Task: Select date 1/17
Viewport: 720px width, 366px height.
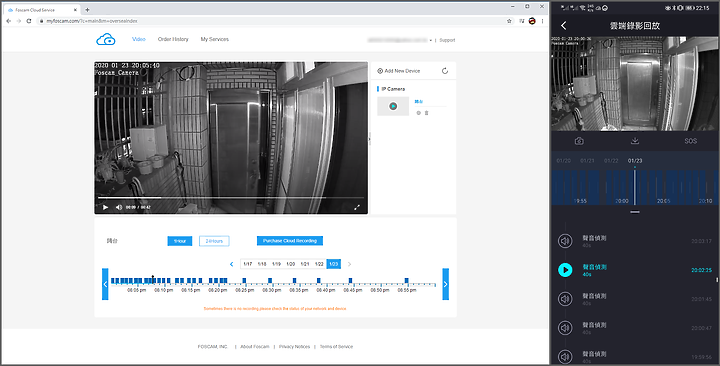Action: pyautogui.click(x=248, y=264)
